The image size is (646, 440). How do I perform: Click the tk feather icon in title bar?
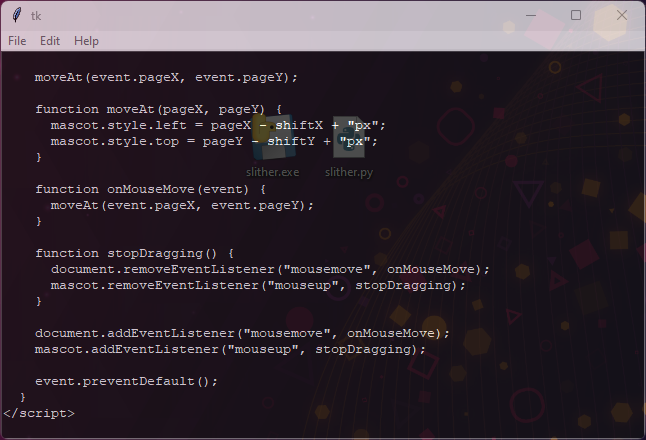16,16
